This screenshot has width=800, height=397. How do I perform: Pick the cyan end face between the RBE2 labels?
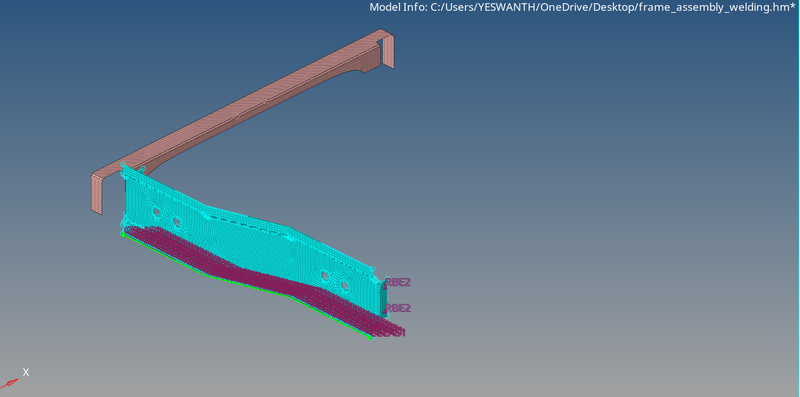(x=384, y=300)
